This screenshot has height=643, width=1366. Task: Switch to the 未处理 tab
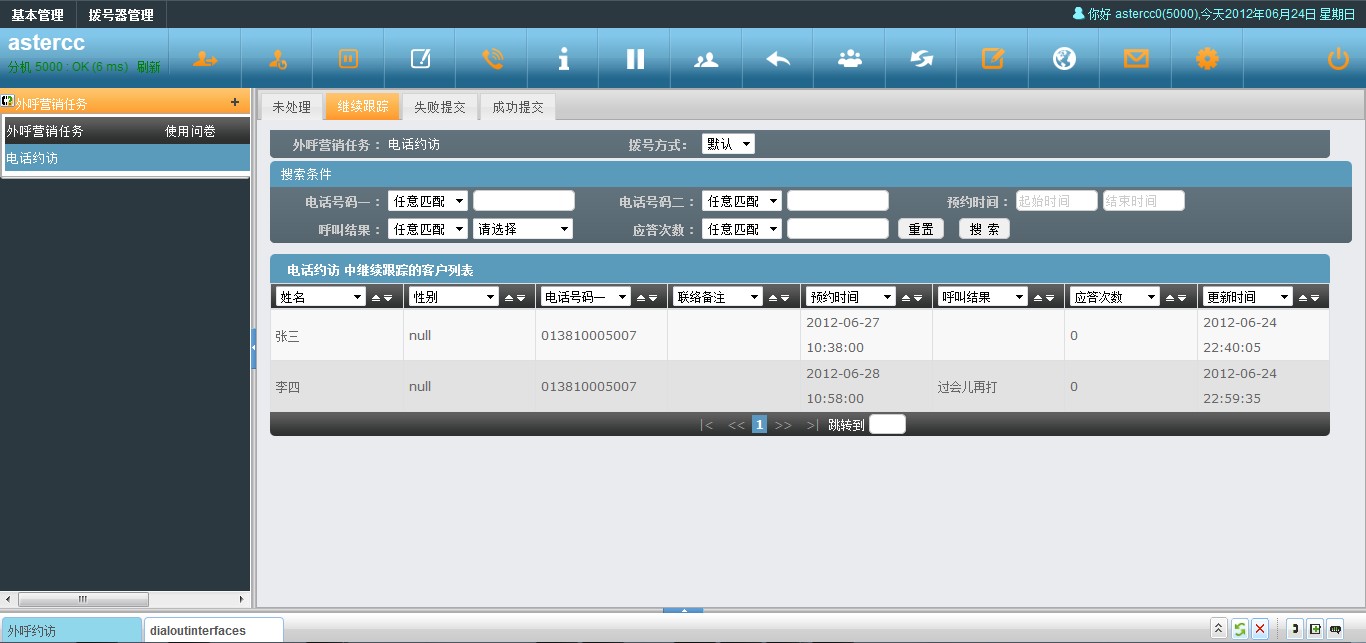[x=291, y=107]
